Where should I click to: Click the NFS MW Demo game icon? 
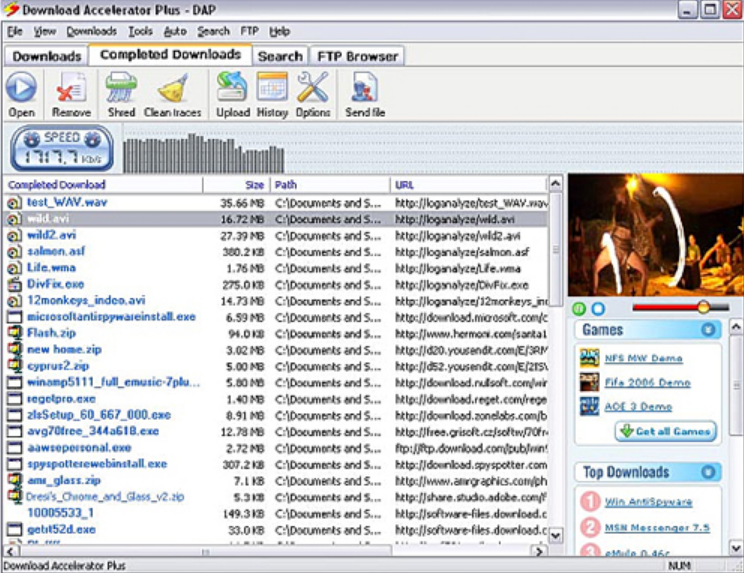click(589, 358)
